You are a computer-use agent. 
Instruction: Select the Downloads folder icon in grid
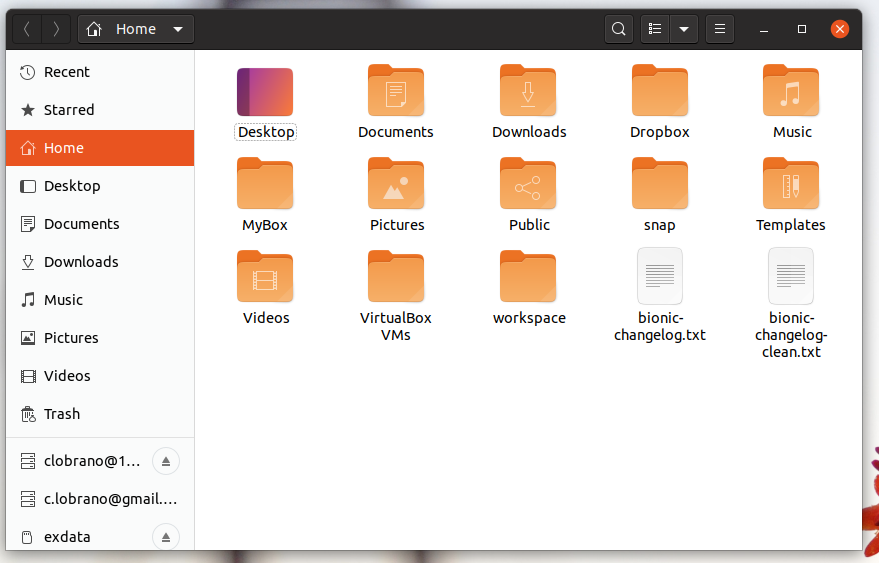point(528,90)
